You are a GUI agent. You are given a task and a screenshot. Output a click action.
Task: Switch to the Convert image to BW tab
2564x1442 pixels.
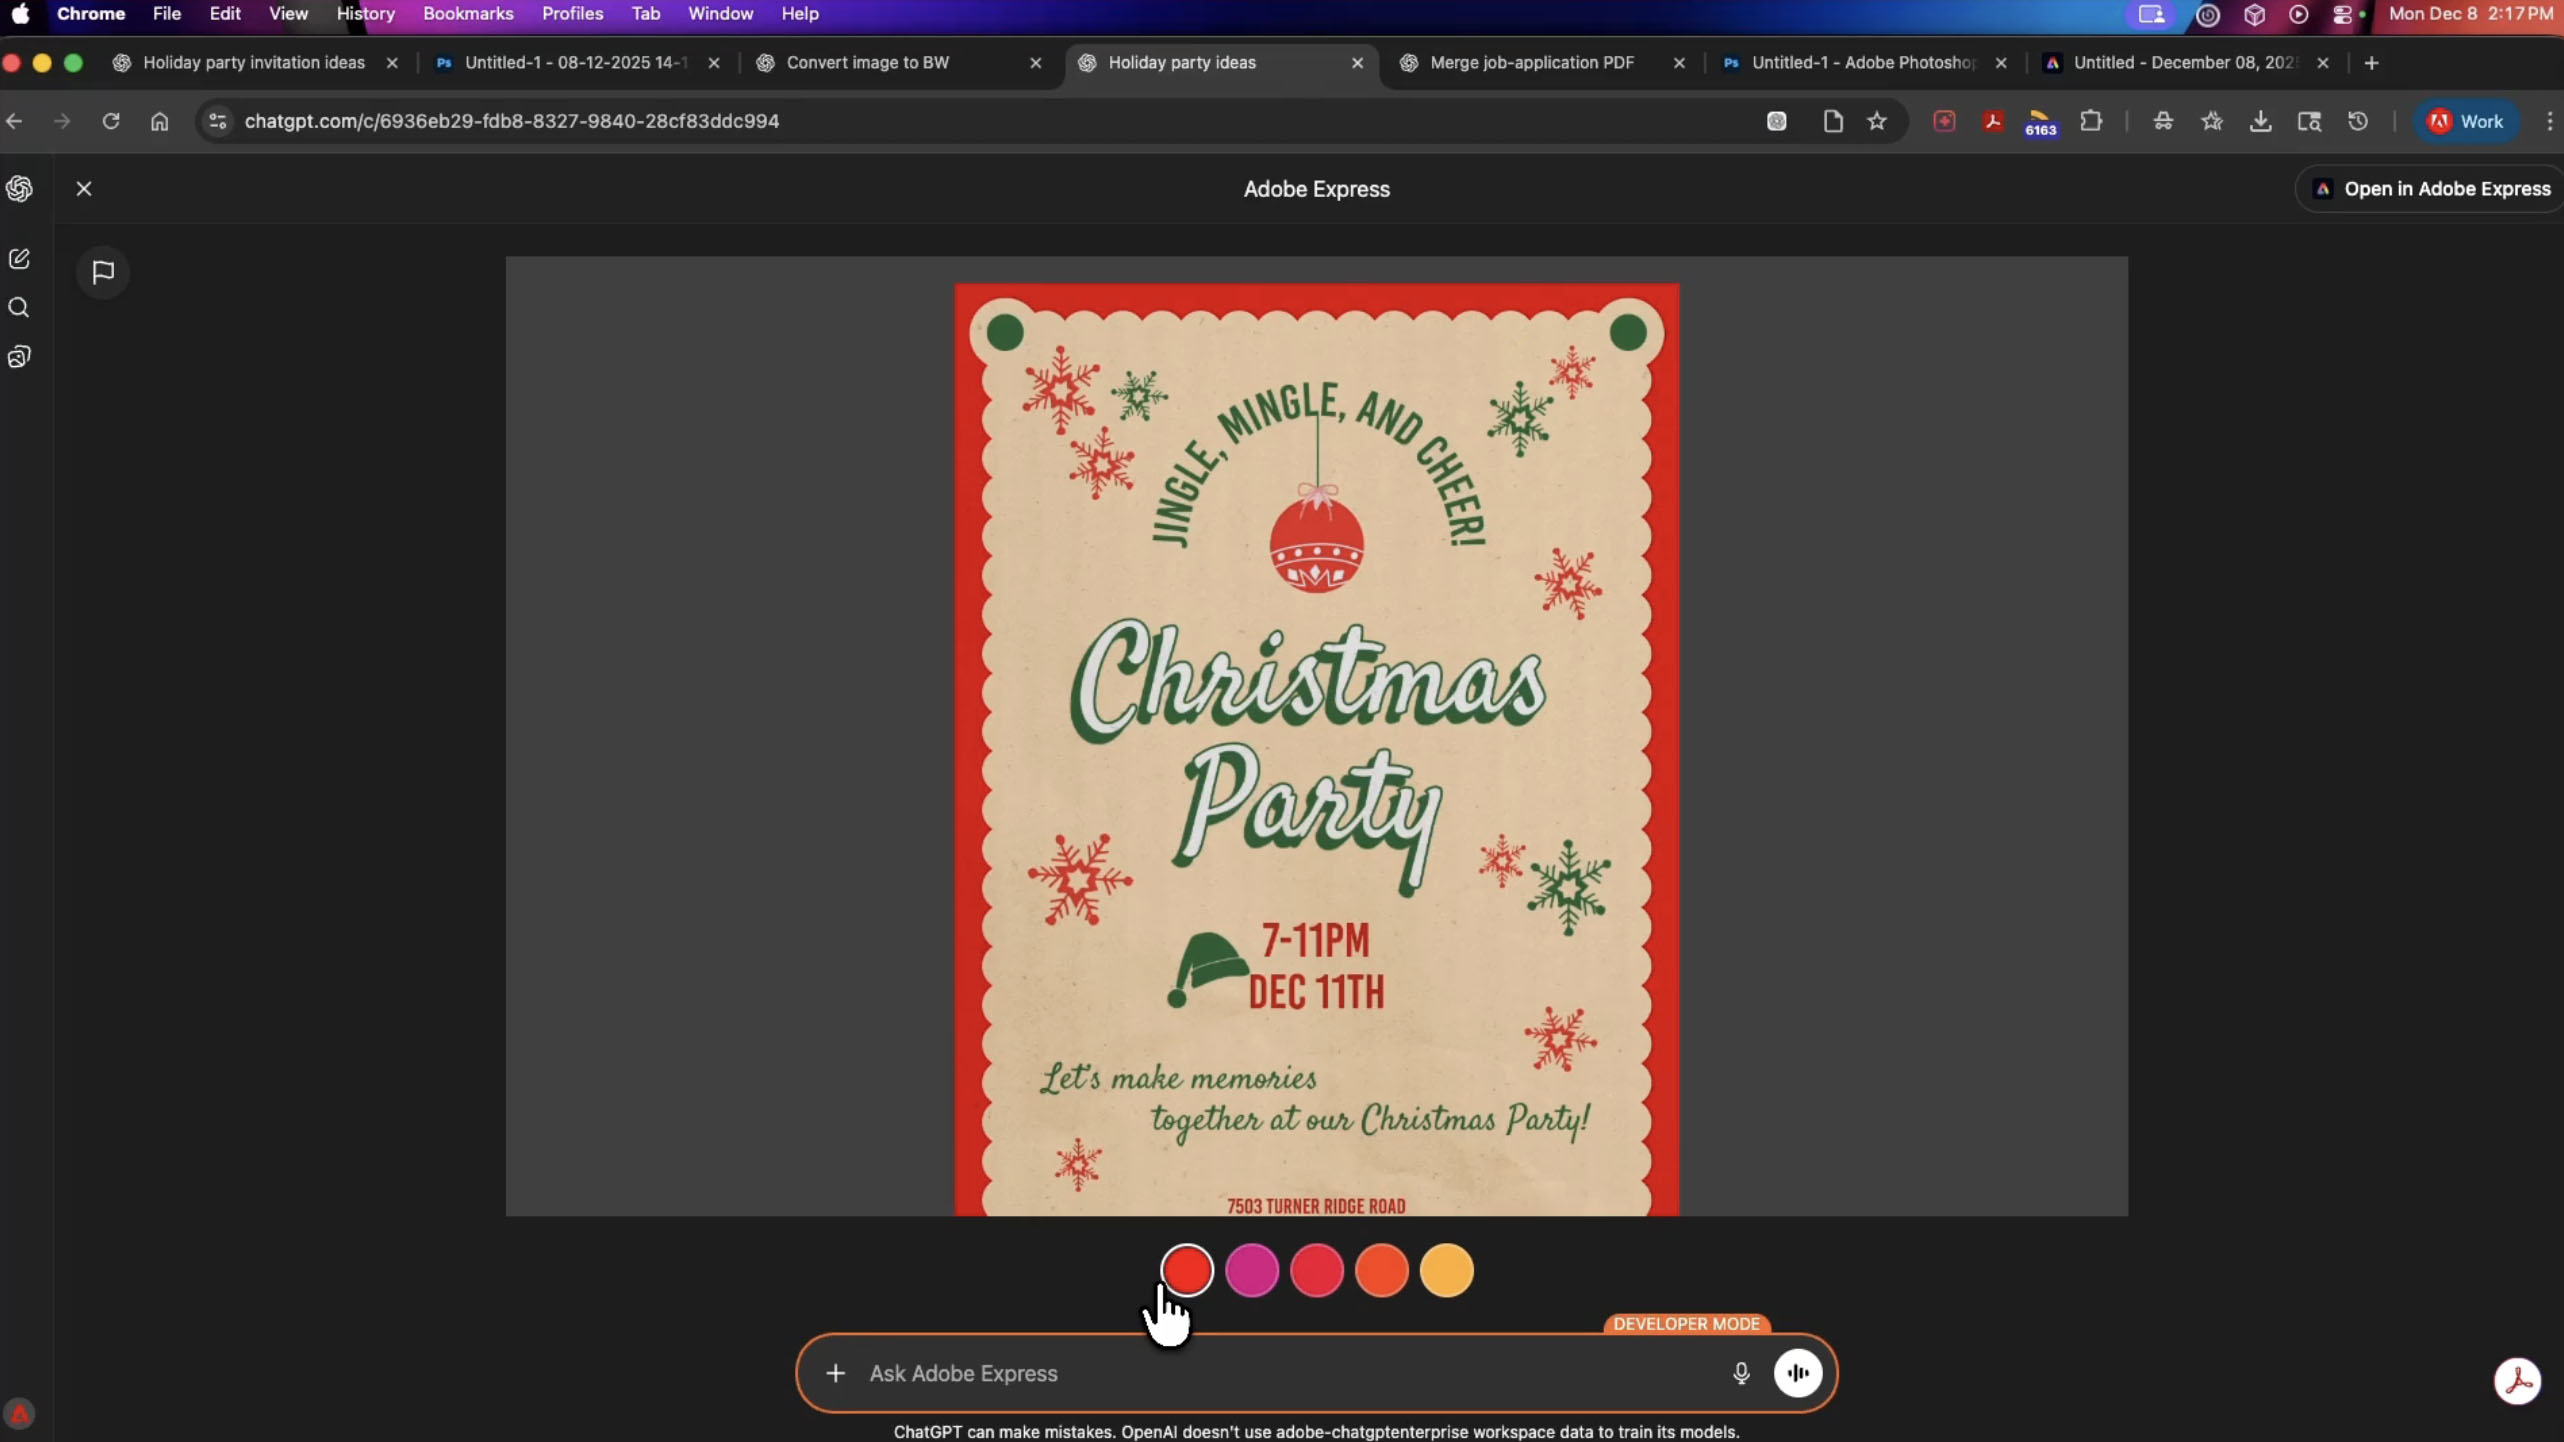[868, 62]
